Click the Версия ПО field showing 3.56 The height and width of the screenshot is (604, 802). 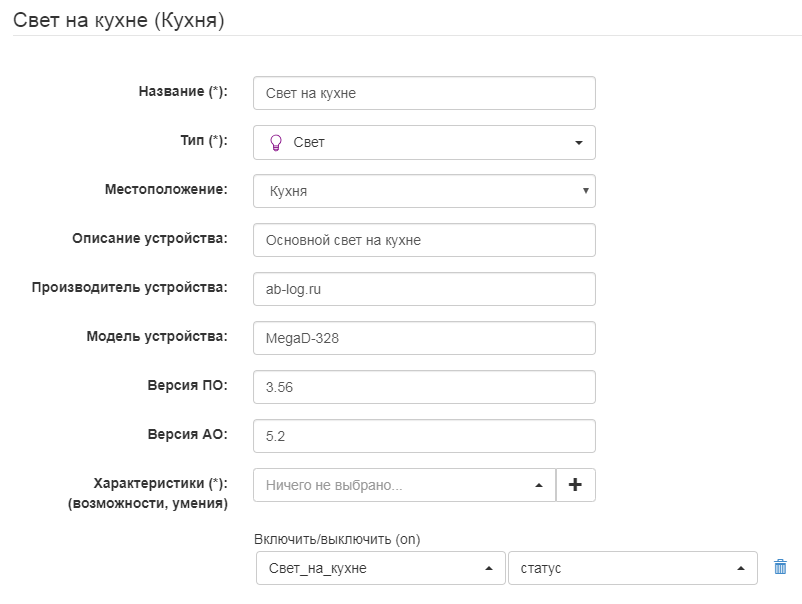(x=424, y=386)
